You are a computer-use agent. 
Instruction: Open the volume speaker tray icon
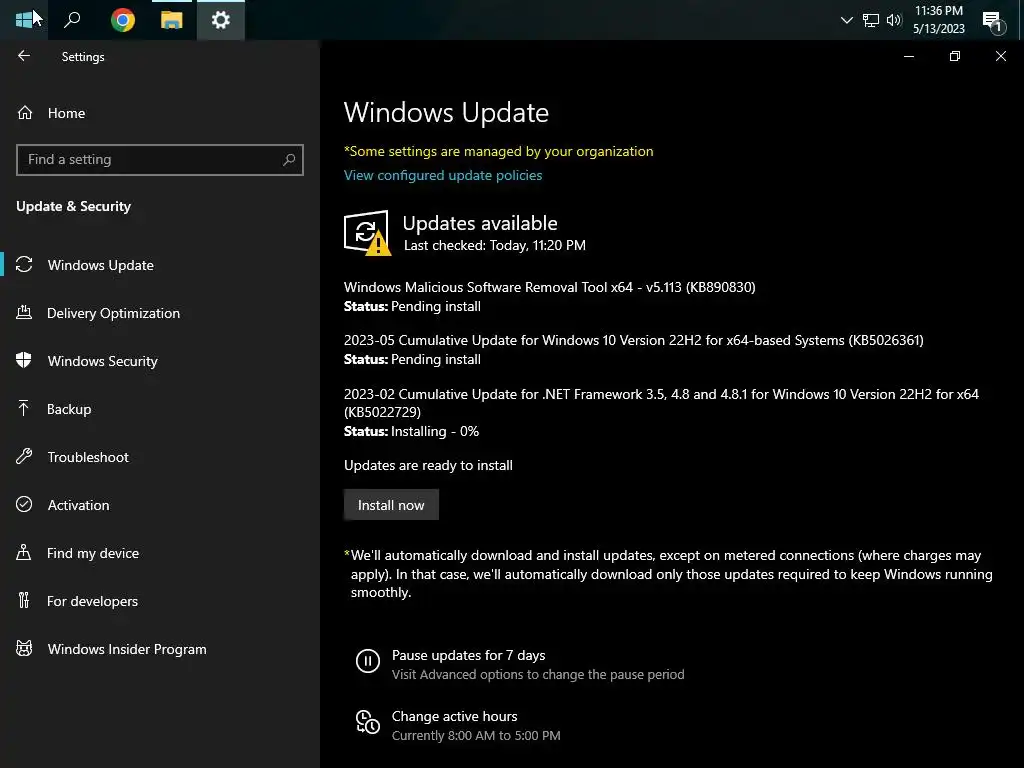pos(894,20)
